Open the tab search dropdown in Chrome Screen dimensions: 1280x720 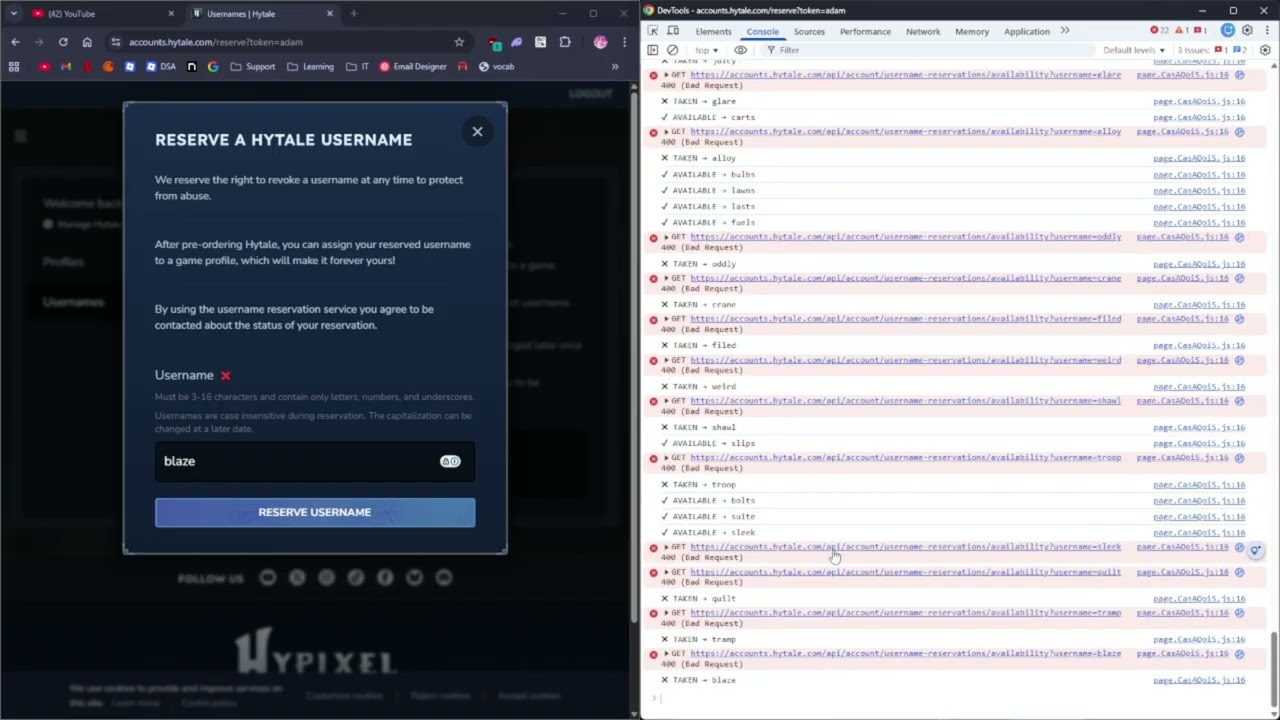pos(13,14)
